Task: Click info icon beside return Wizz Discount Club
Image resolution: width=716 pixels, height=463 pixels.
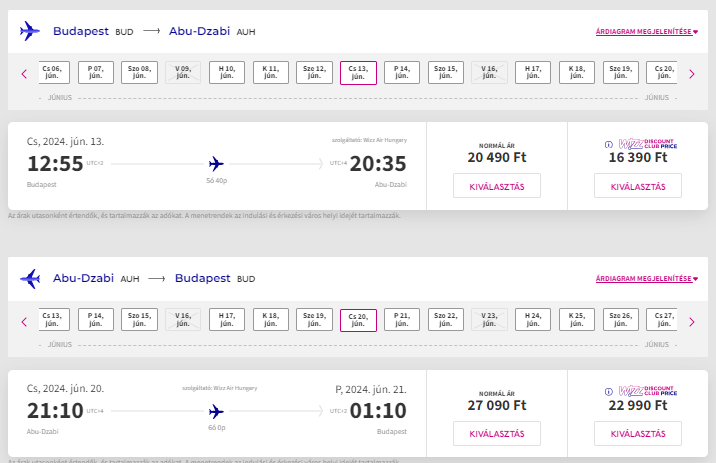Action: (x=609, y=391)
